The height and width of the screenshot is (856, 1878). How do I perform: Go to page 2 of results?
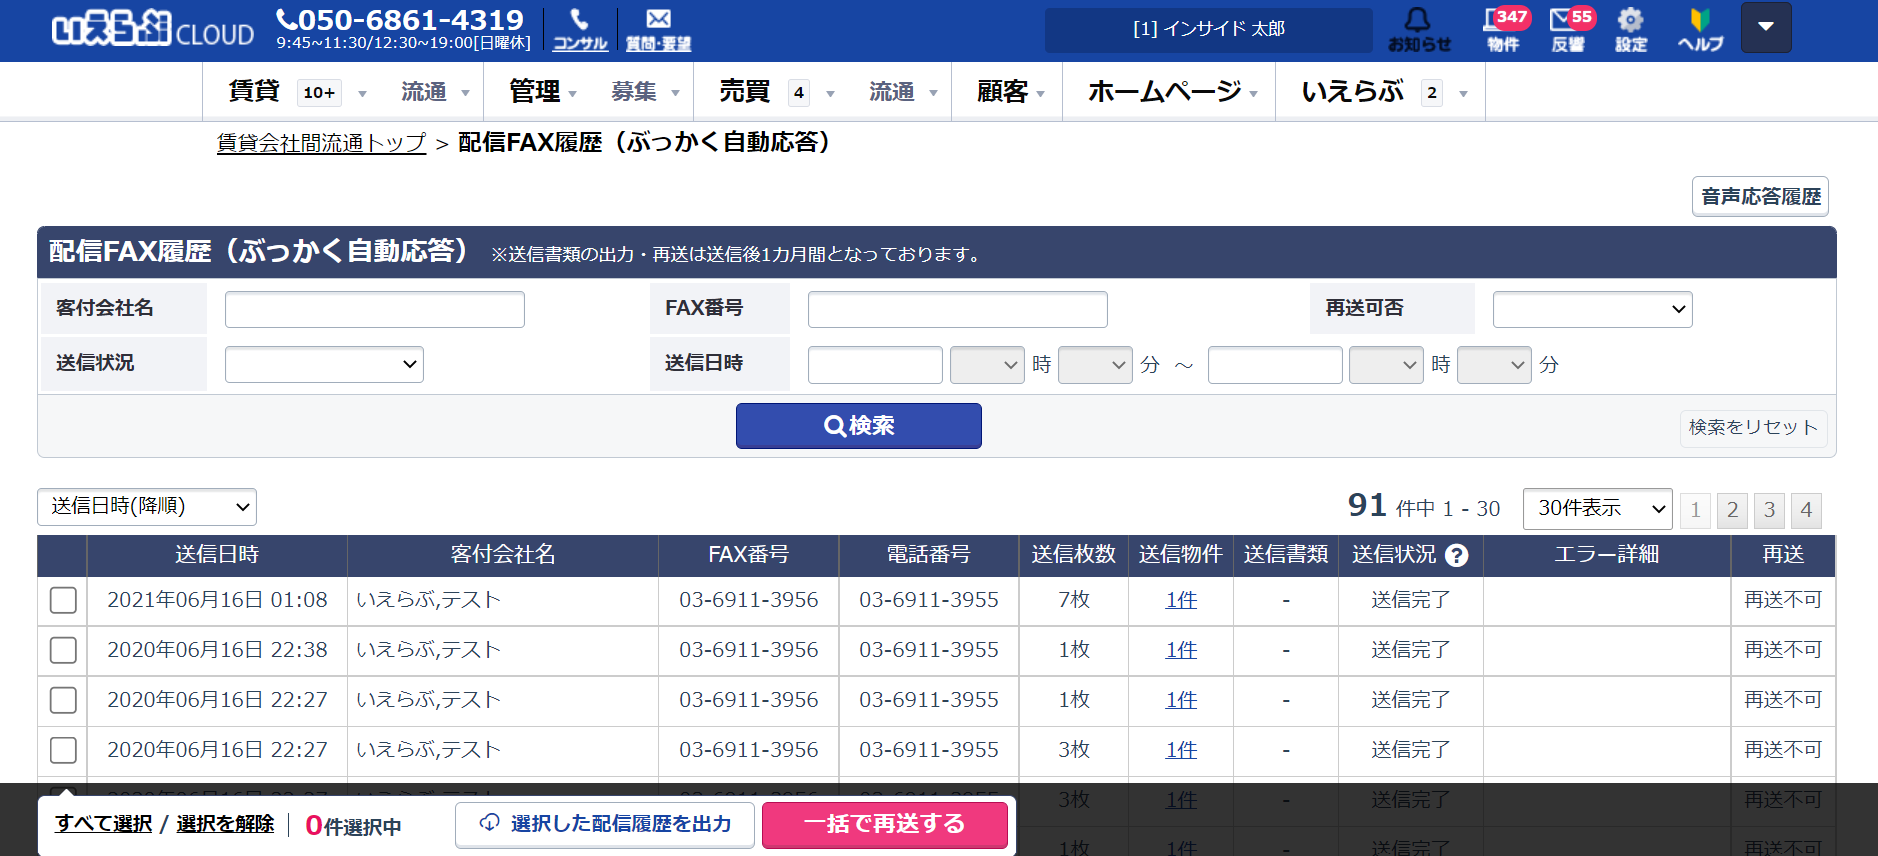click(1732, 510)
